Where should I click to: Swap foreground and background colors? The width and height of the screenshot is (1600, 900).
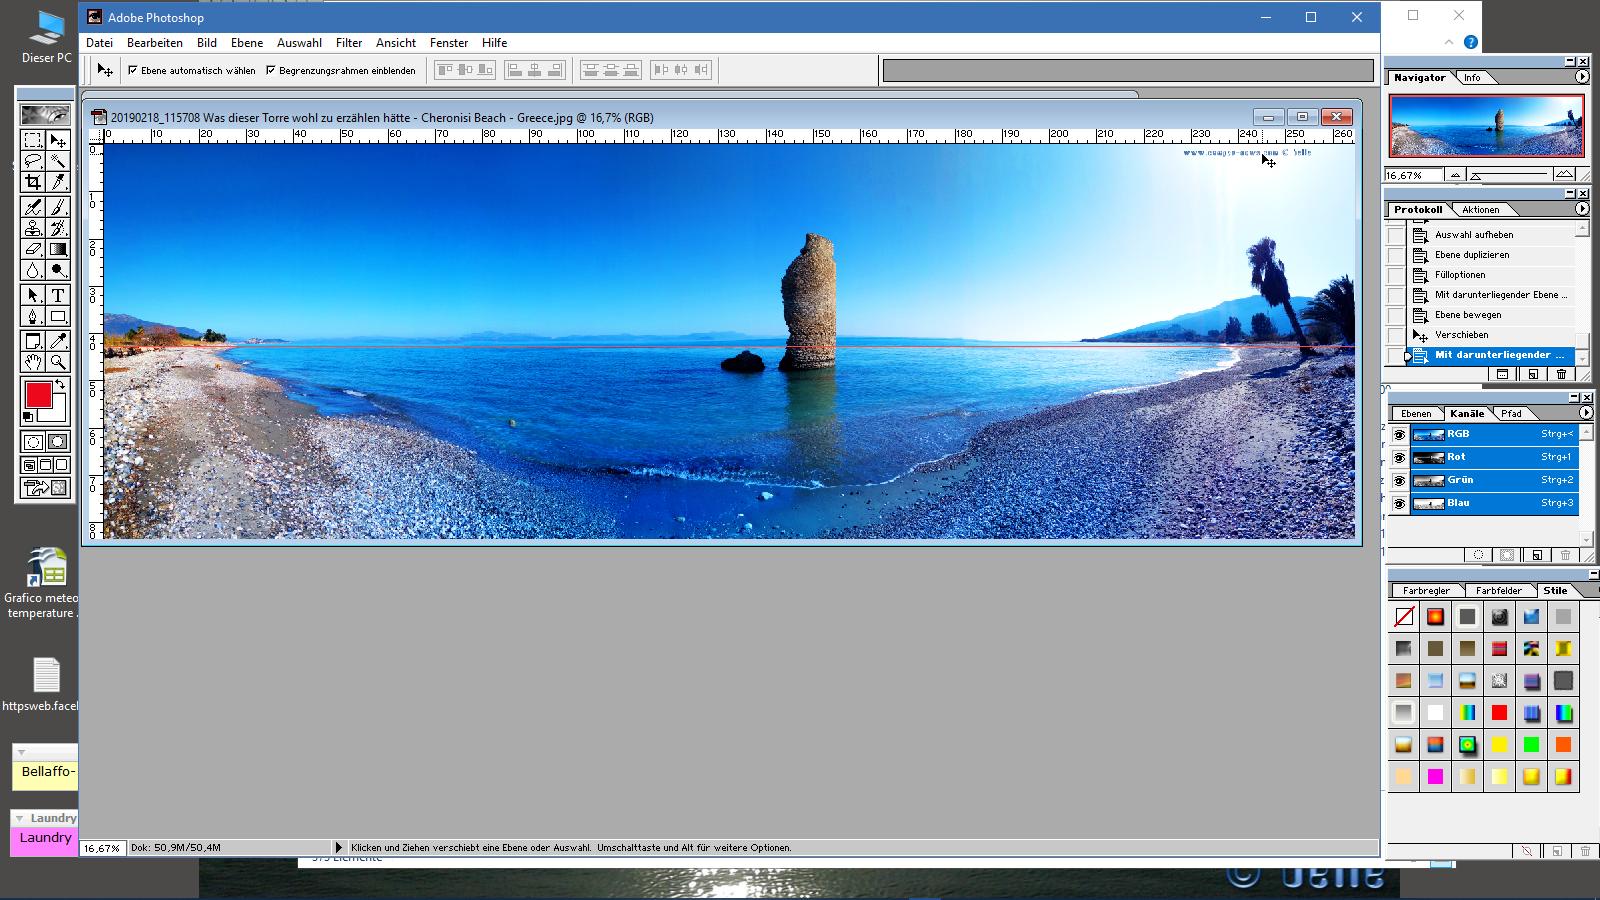coord(61,385)
